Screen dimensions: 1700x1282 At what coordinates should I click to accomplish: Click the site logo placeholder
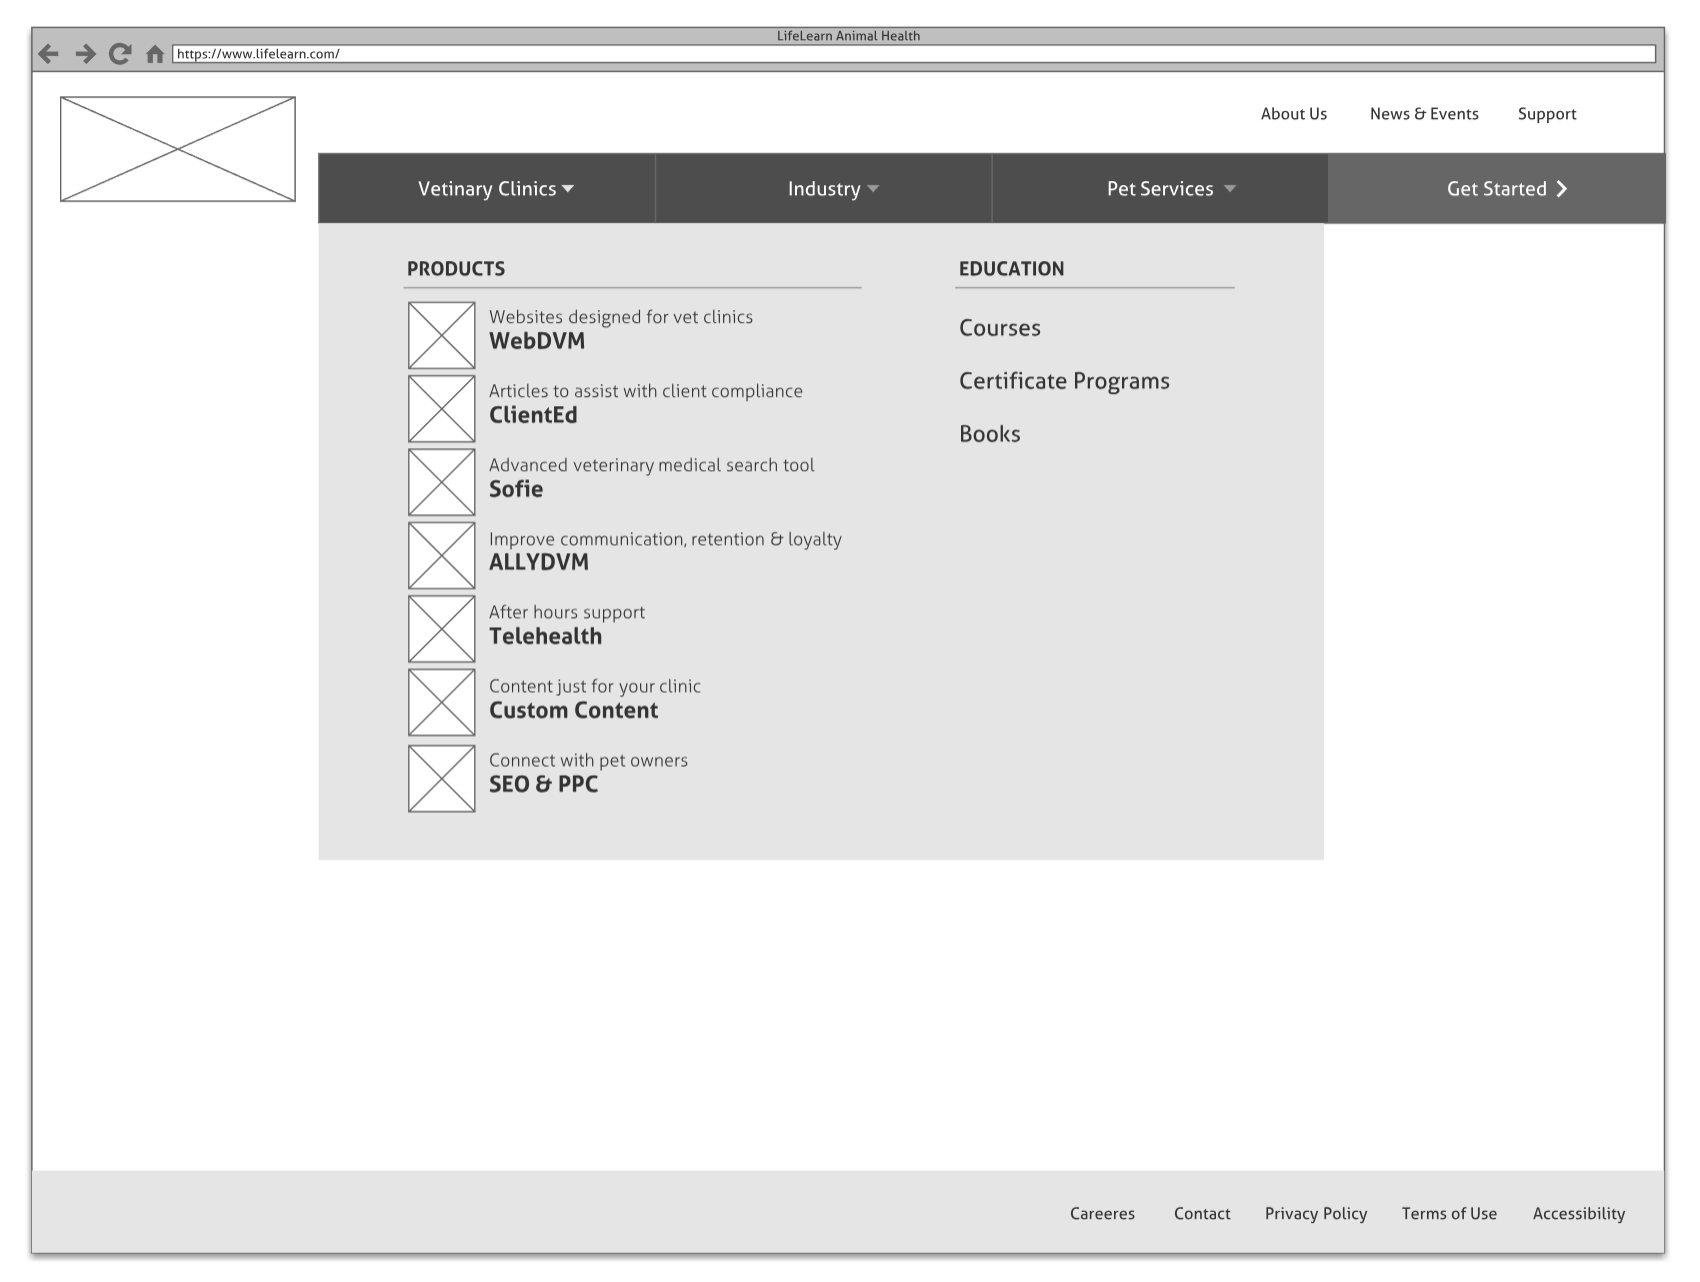click(178, 149)
